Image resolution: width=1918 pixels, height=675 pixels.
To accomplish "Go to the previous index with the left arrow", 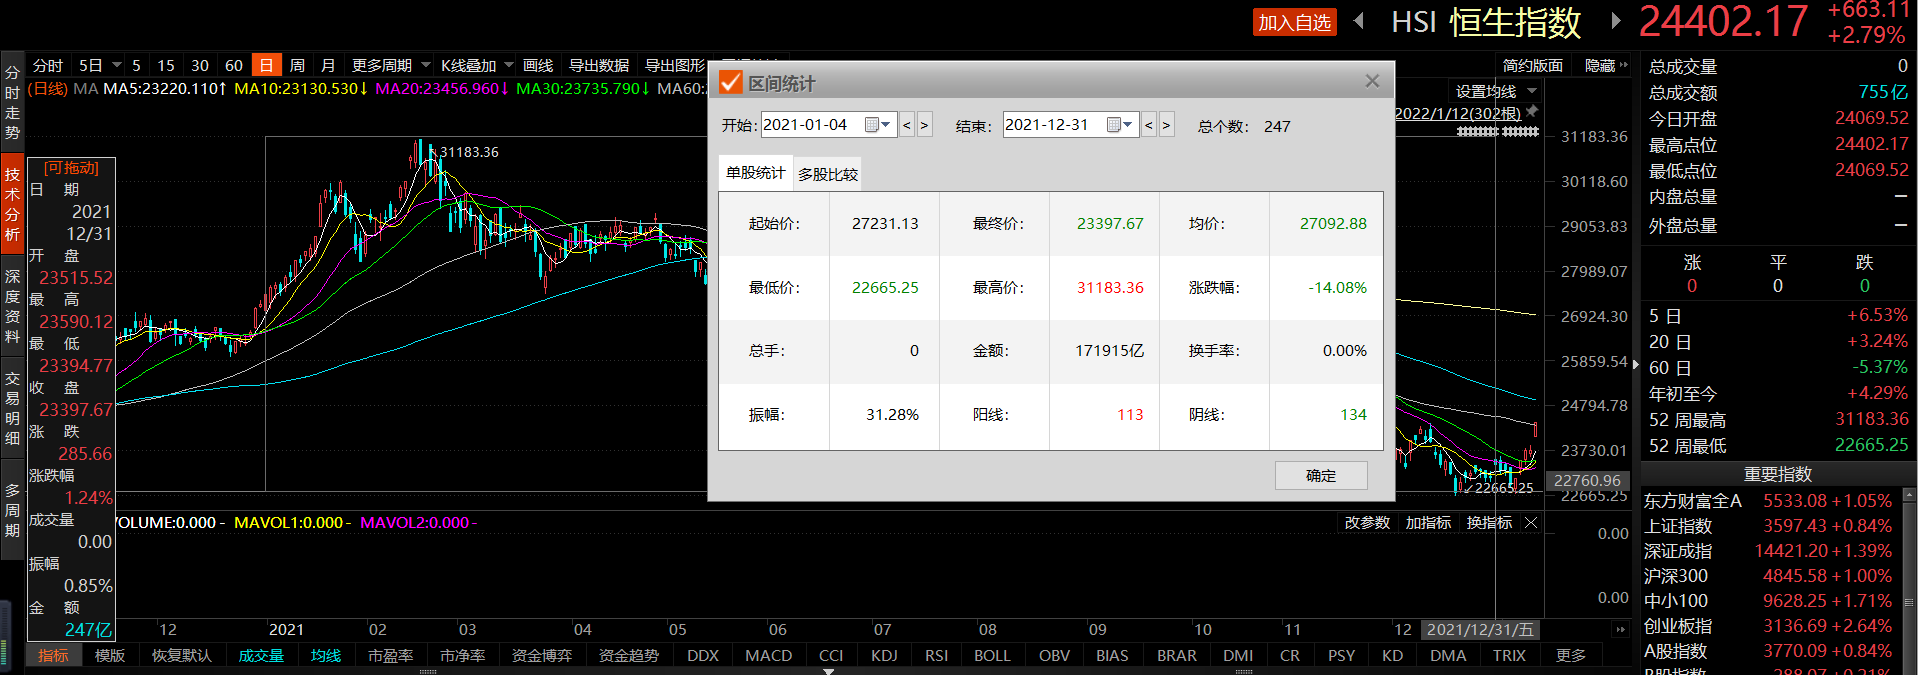I will click(1358, 21).
